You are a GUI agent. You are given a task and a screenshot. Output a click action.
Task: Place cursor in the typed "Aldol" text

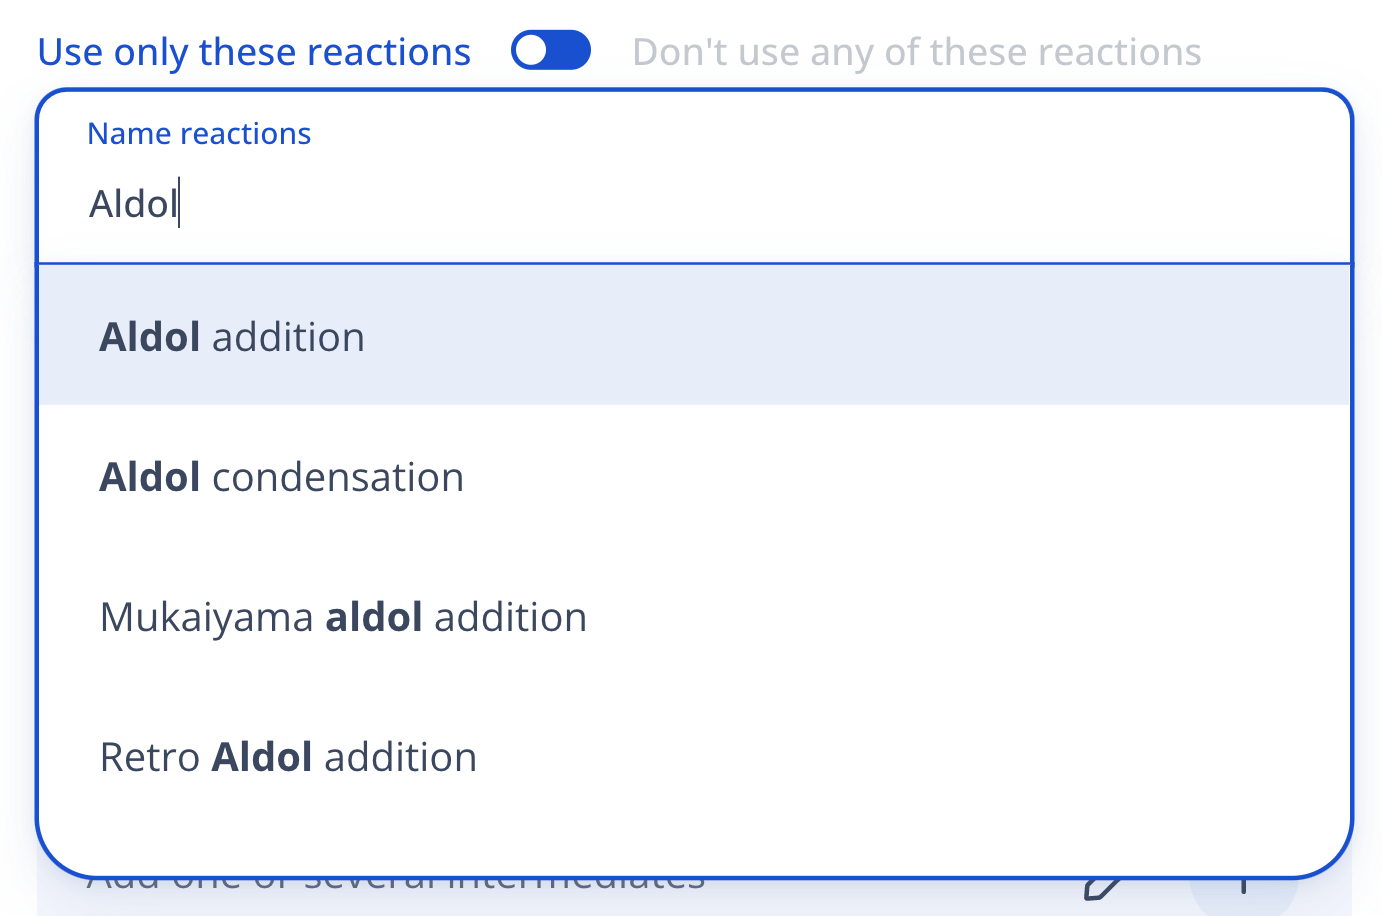(132, 204)
